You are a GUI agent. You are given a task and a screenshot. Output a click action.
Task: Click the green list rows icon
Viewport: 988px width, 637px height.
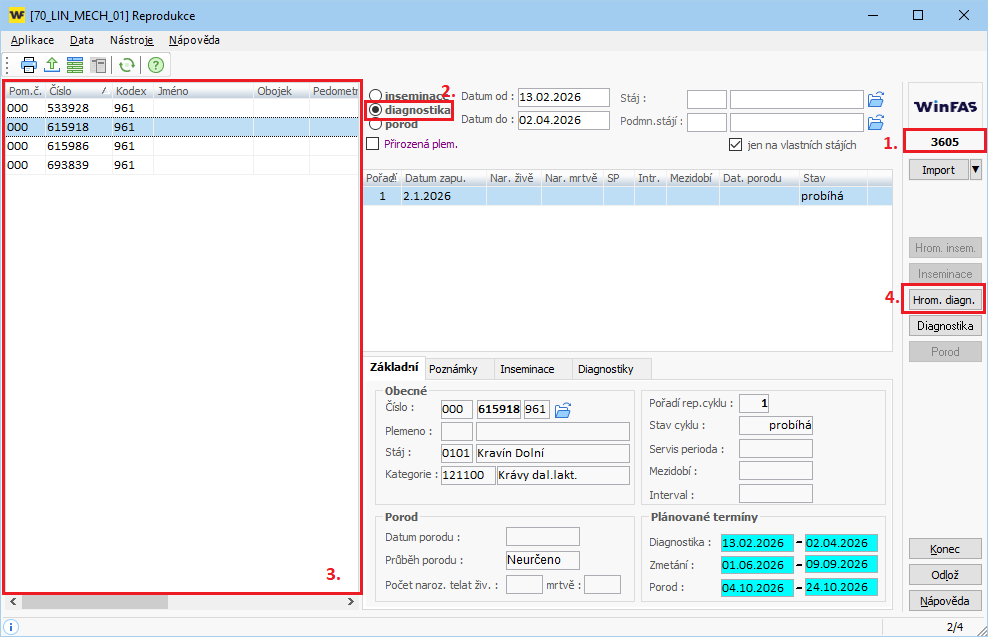pos(75,65)
